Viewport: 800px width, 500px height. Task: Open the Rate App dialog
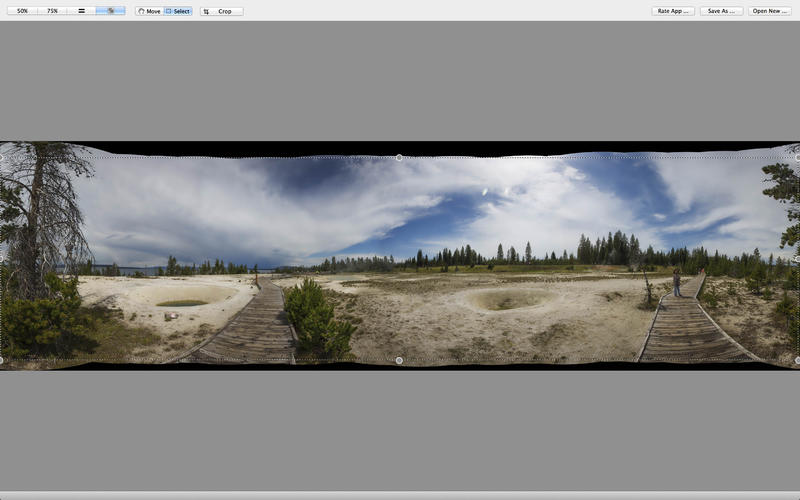click(672, 11)
